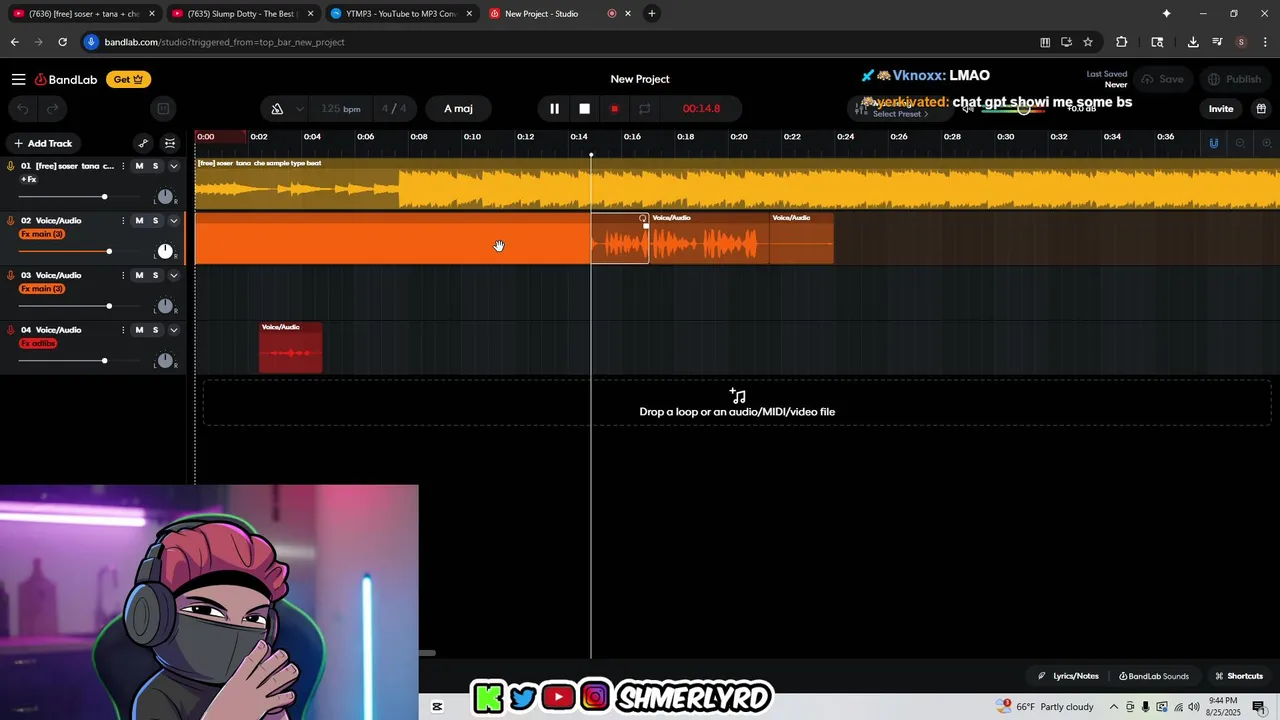Toggle cycle loop mode

(644, 108)
